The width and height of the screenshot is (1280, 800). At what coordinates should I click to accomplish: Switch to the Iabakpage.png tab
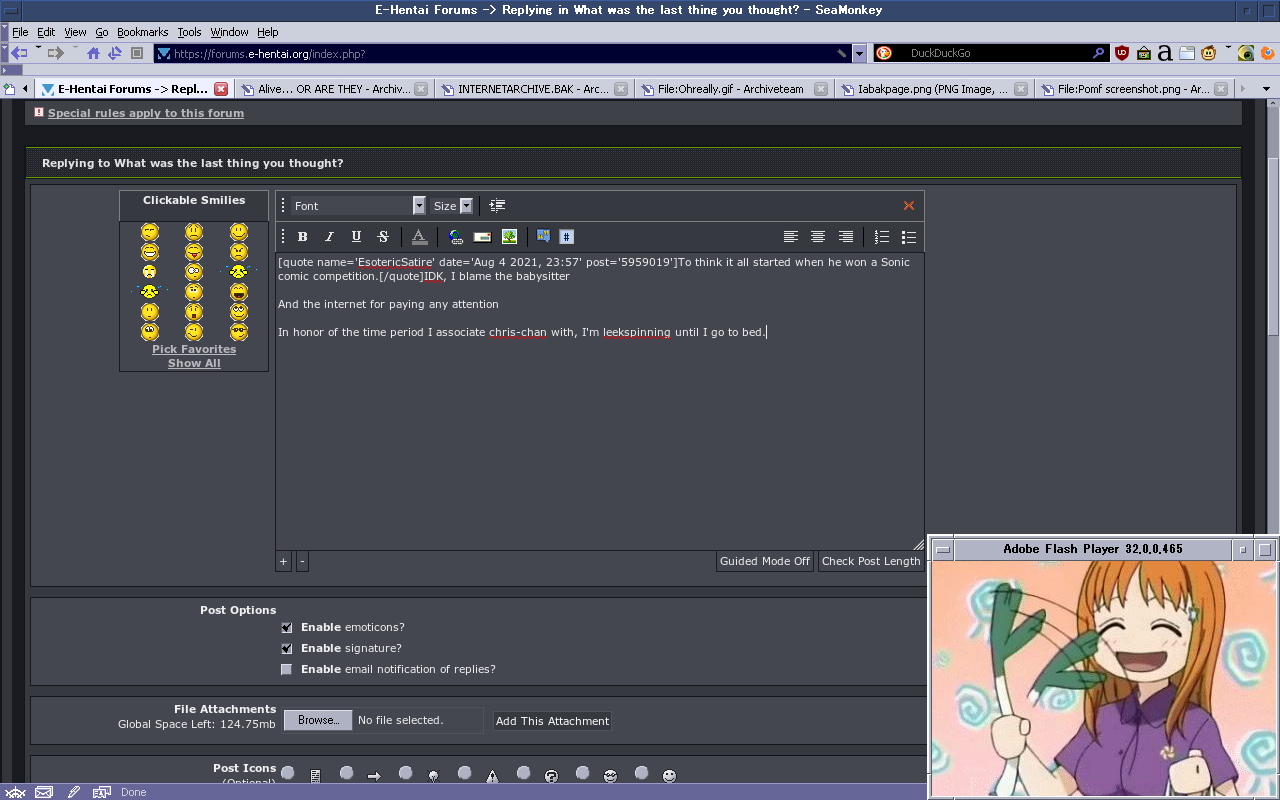click(x=933, y=89)
